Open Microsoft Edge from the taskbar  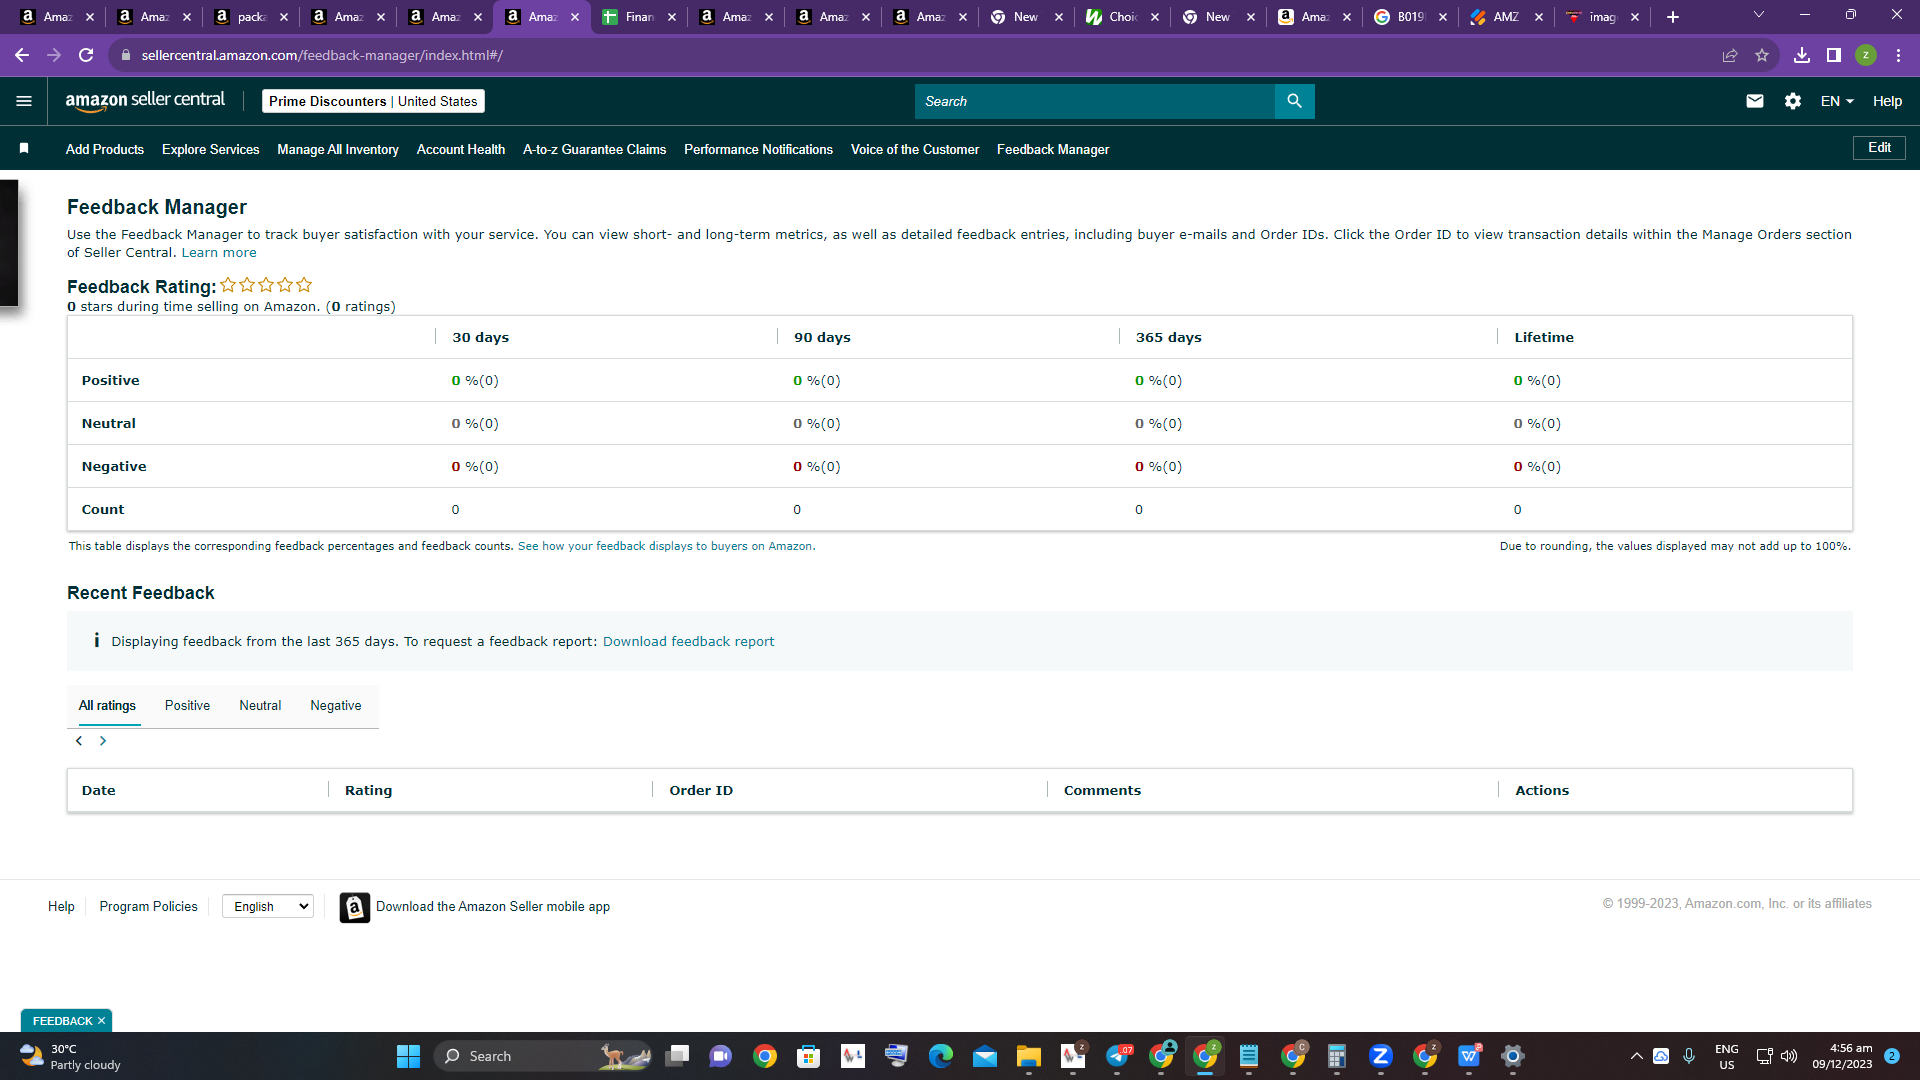(x=940, y=1056)
